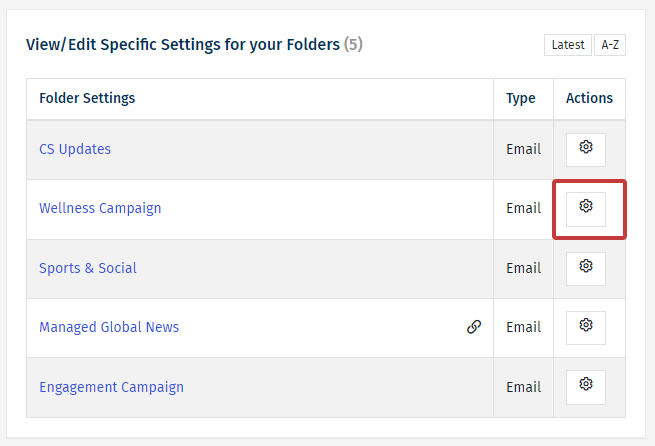Click the Email type cell for CS Updates
Viewport: 655px width, 446px height.
tap(523, 150)
